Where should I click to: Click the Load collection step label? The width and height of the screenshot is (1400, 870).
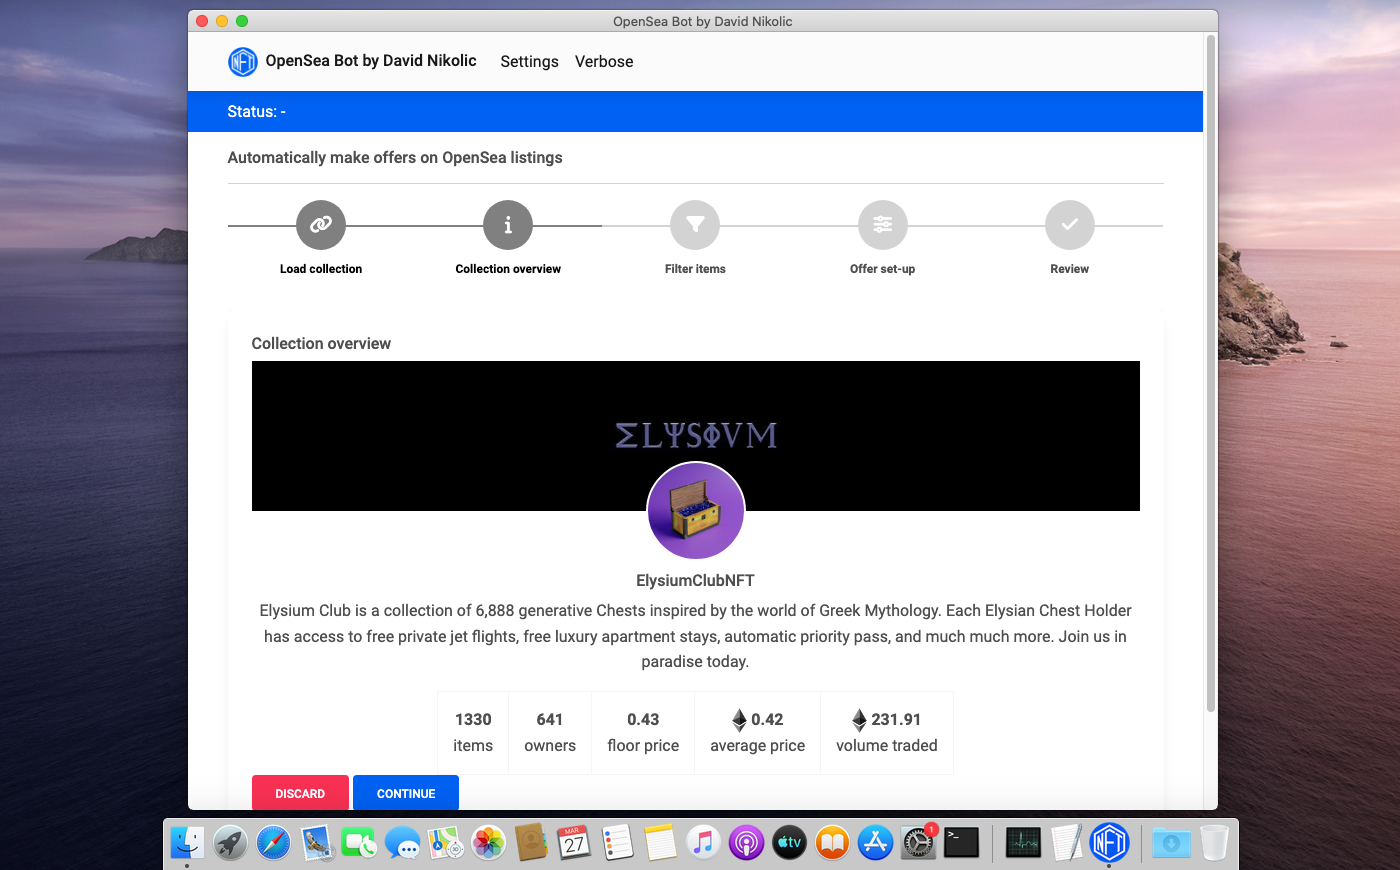click(321, 269)
